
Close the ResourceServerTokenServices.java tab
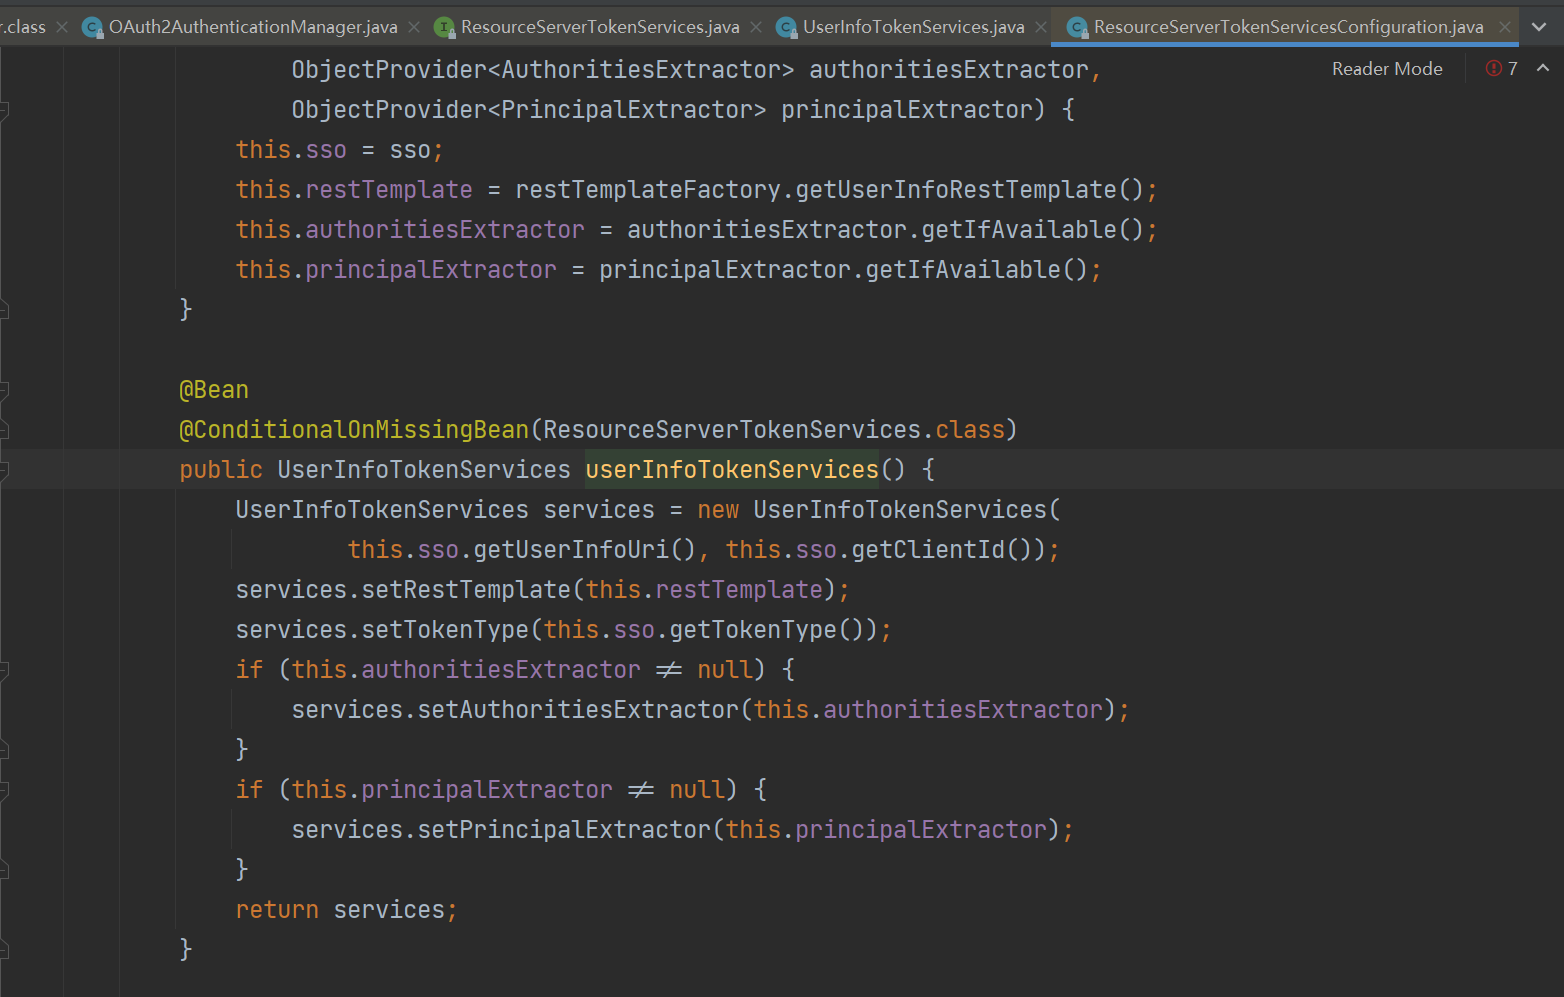(756, 27)
